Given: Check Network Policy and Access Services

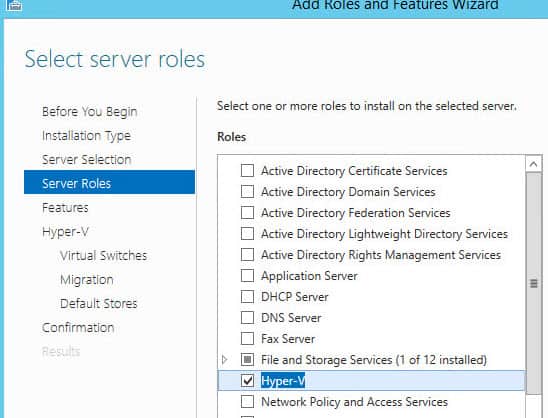Looking at the screenshot, I should click(247, 402).
